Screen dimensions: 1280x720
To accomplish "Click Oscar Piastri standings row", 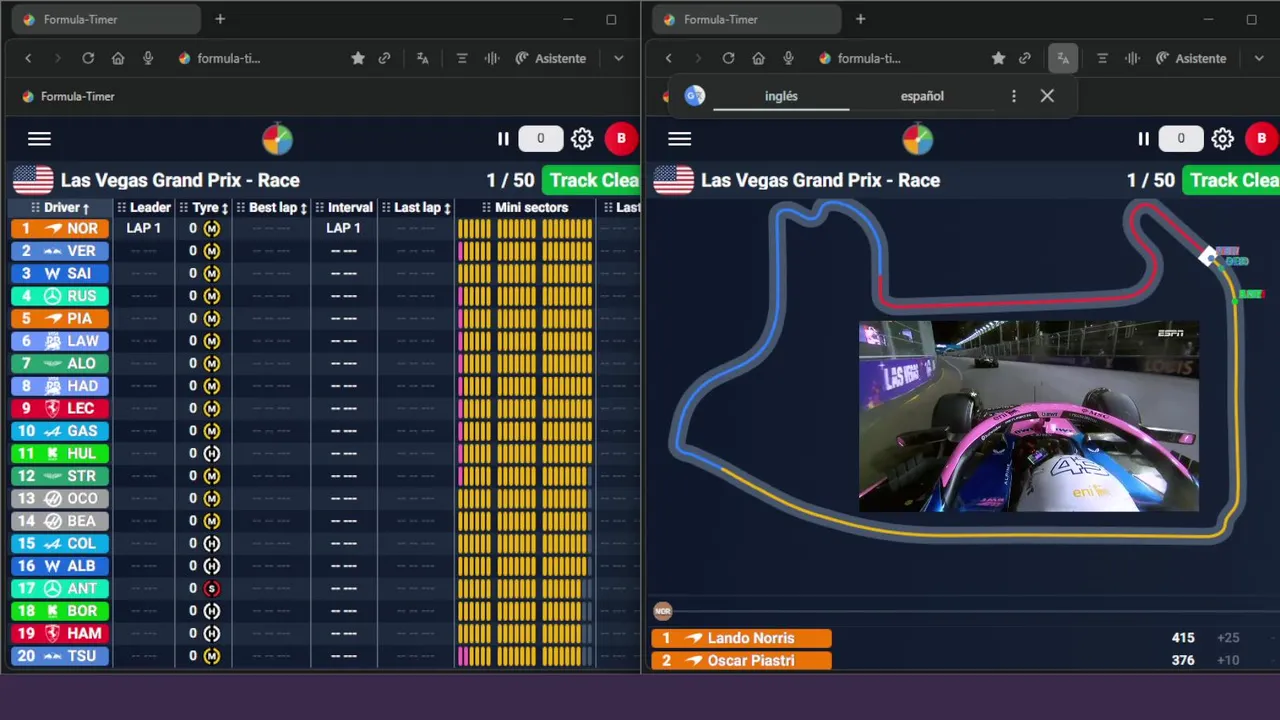I will pos(741,660).
